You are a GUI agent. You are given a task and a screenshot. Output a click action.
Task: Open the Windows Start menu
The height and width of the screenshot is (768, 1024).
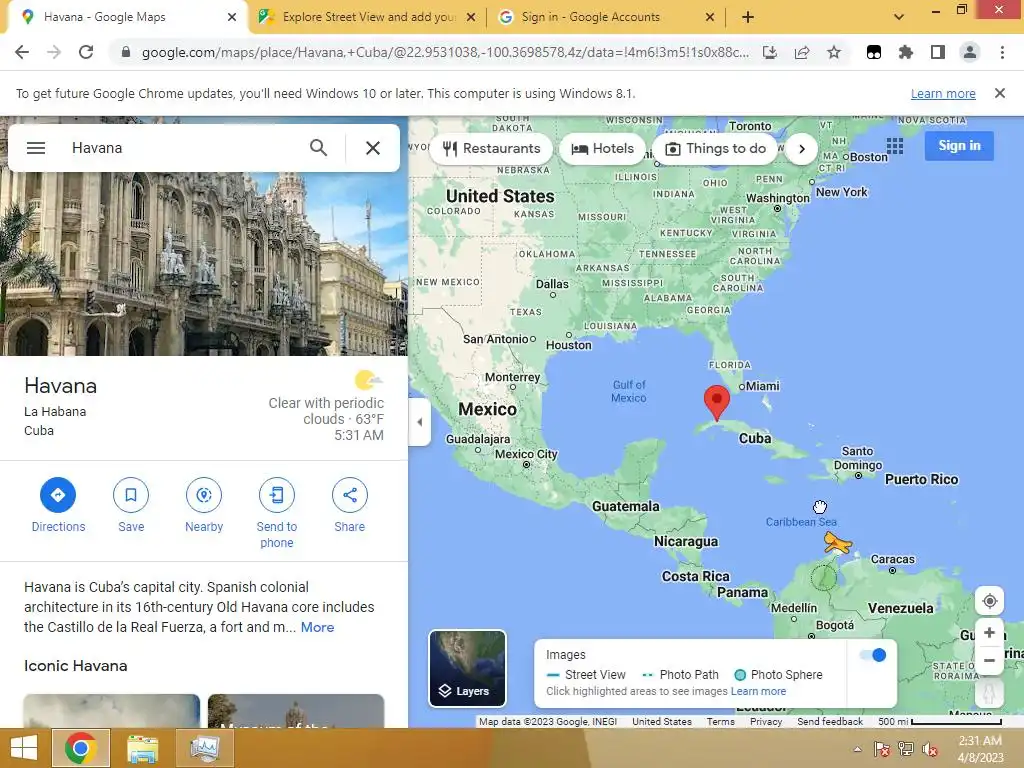[24, 748]
